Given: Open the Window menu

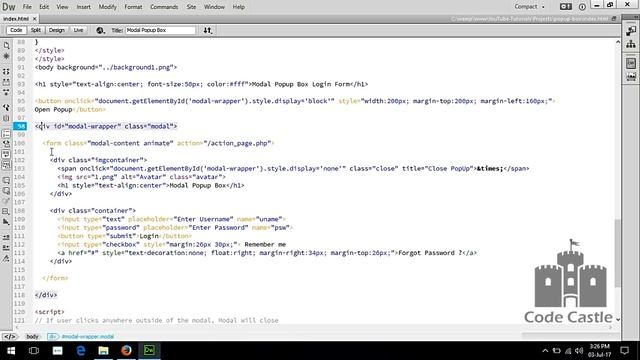Looking at the screenshot, I should [214, 7].
